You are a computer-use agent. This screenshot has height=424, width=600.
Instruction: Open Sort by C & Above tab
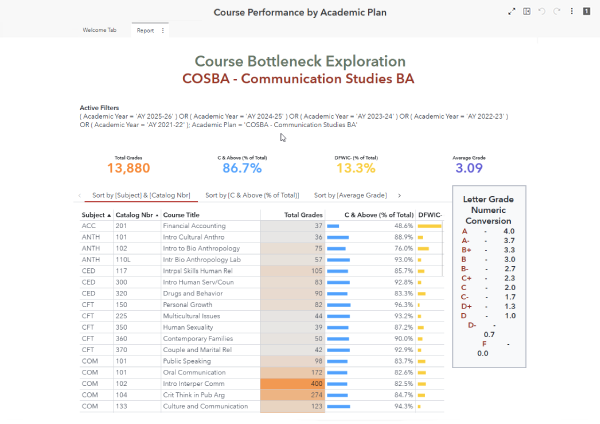point(252,195)
